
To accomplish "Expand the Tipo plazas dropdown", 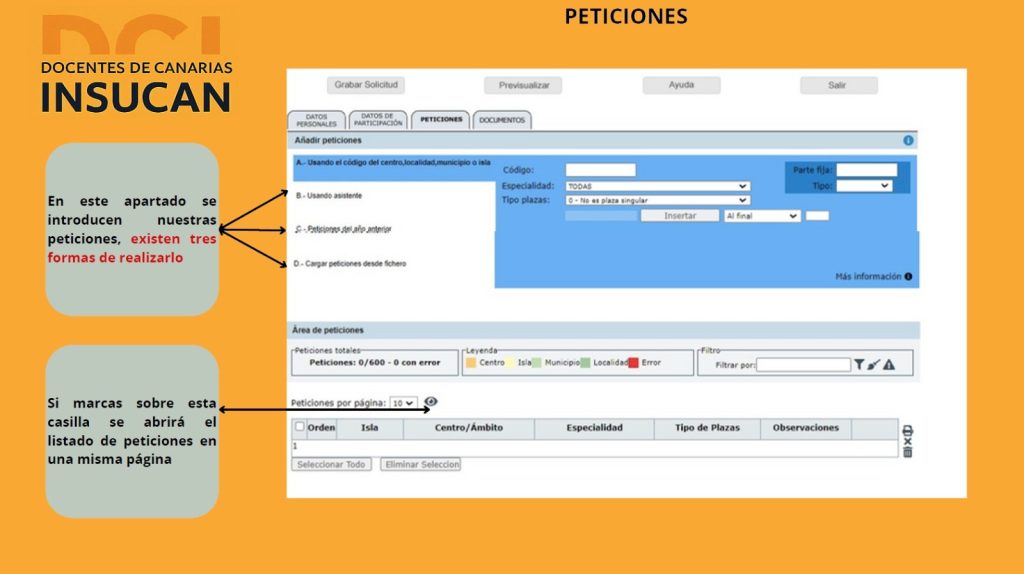I will click(657, 200).
